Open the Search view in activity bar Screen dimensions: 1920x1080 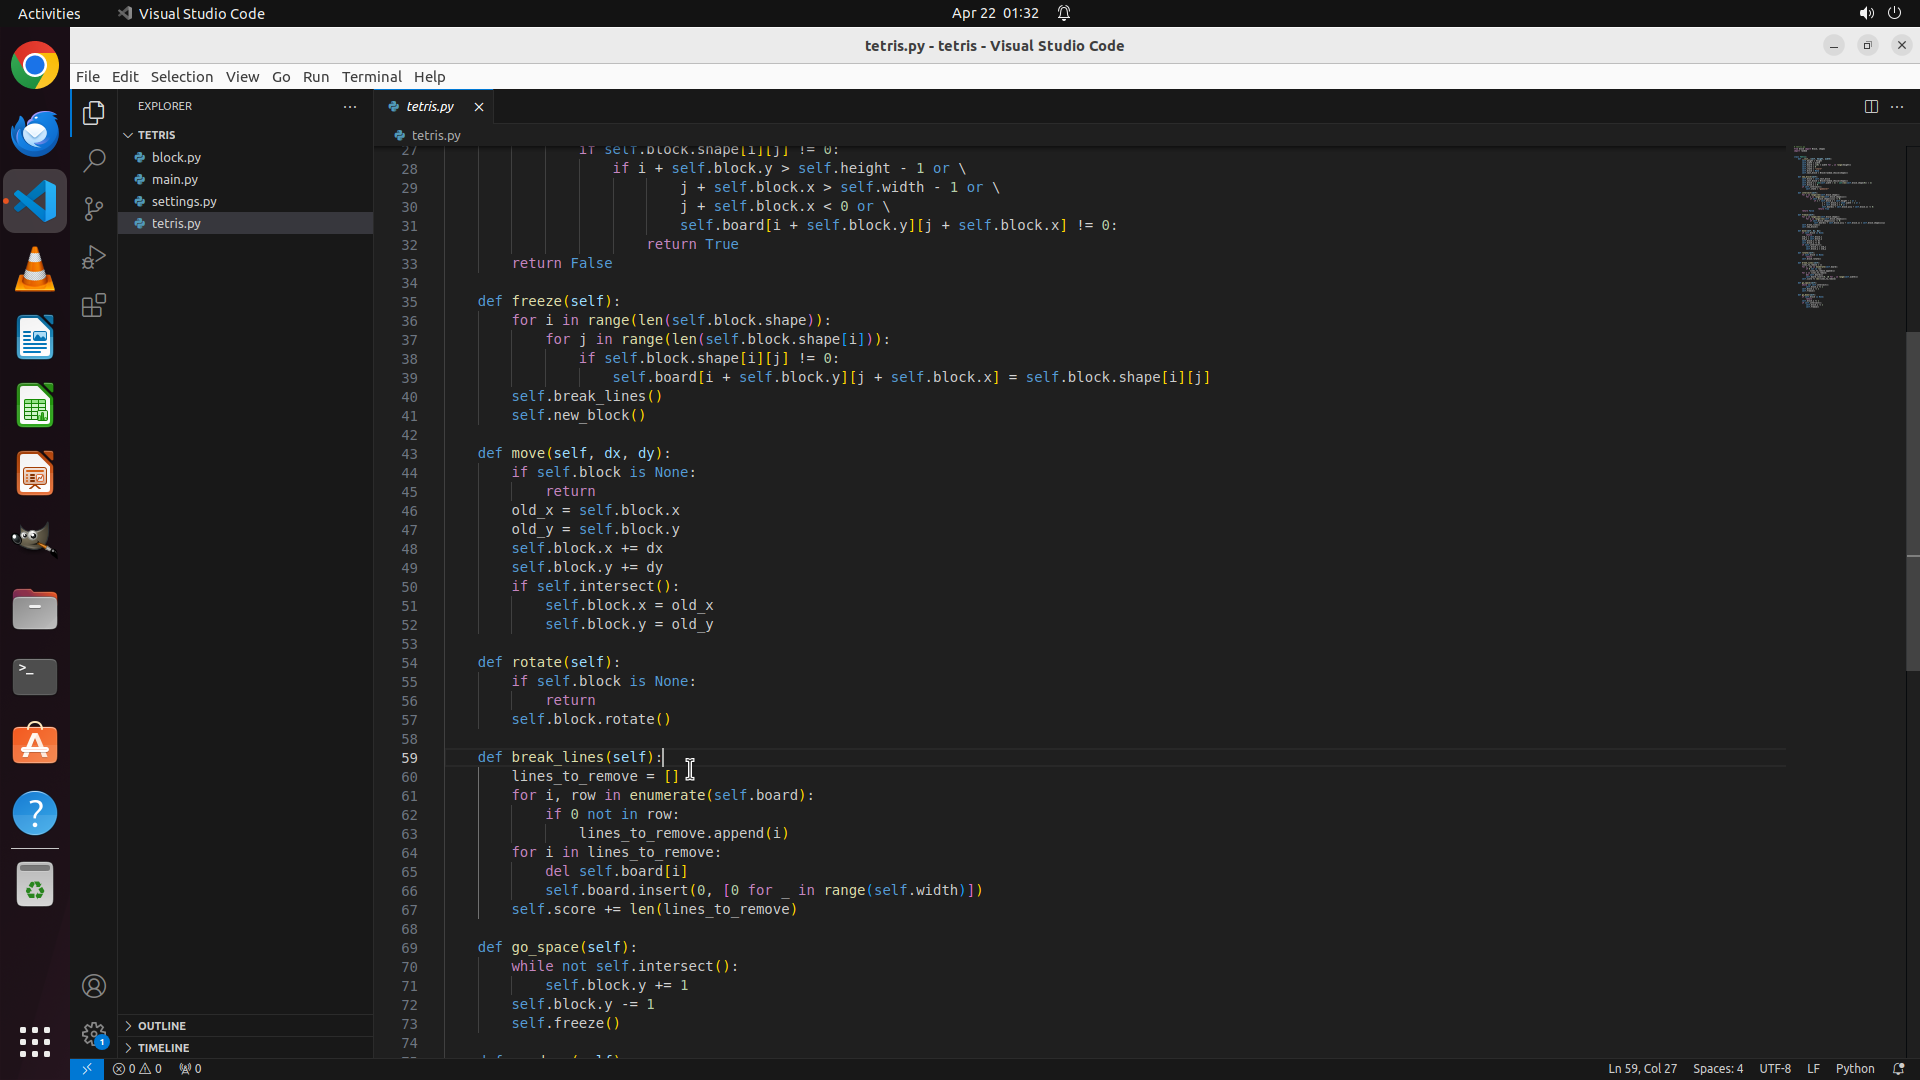point(94,161)
